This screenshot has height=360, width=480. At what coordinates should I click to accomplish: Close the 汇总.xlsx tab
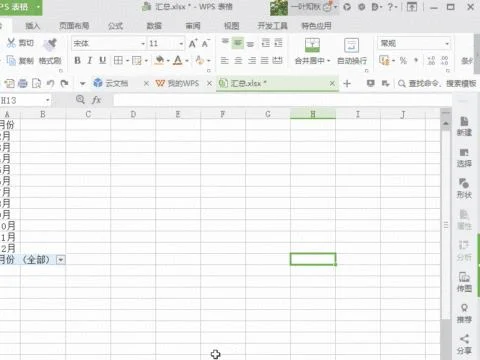332,83
